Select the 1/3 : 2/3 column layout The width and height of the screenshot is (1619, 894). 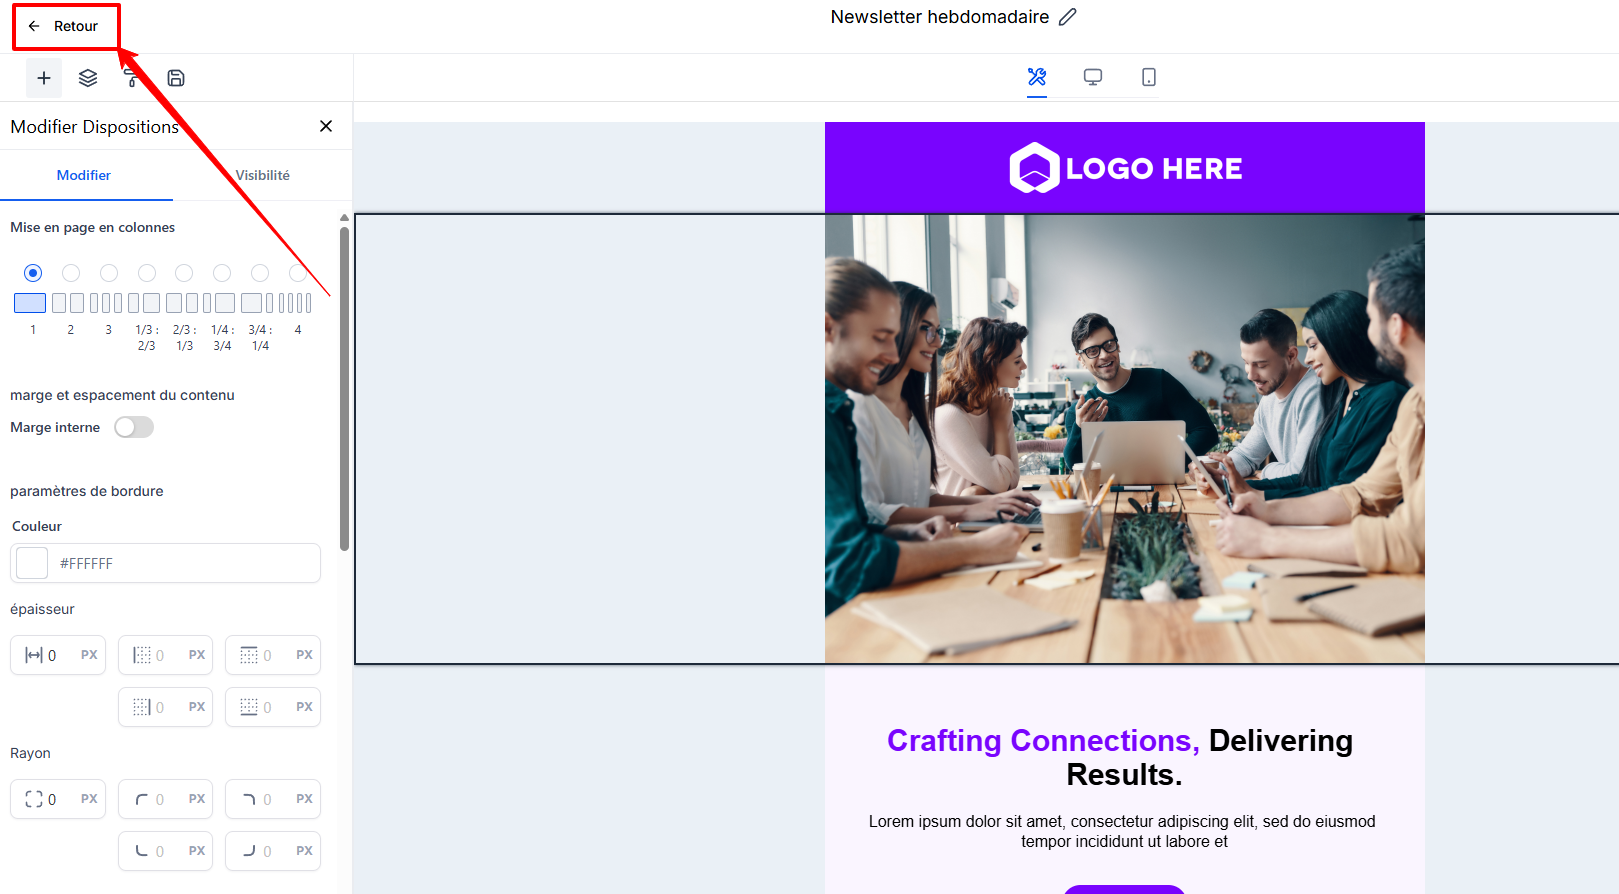click(147, 273)
